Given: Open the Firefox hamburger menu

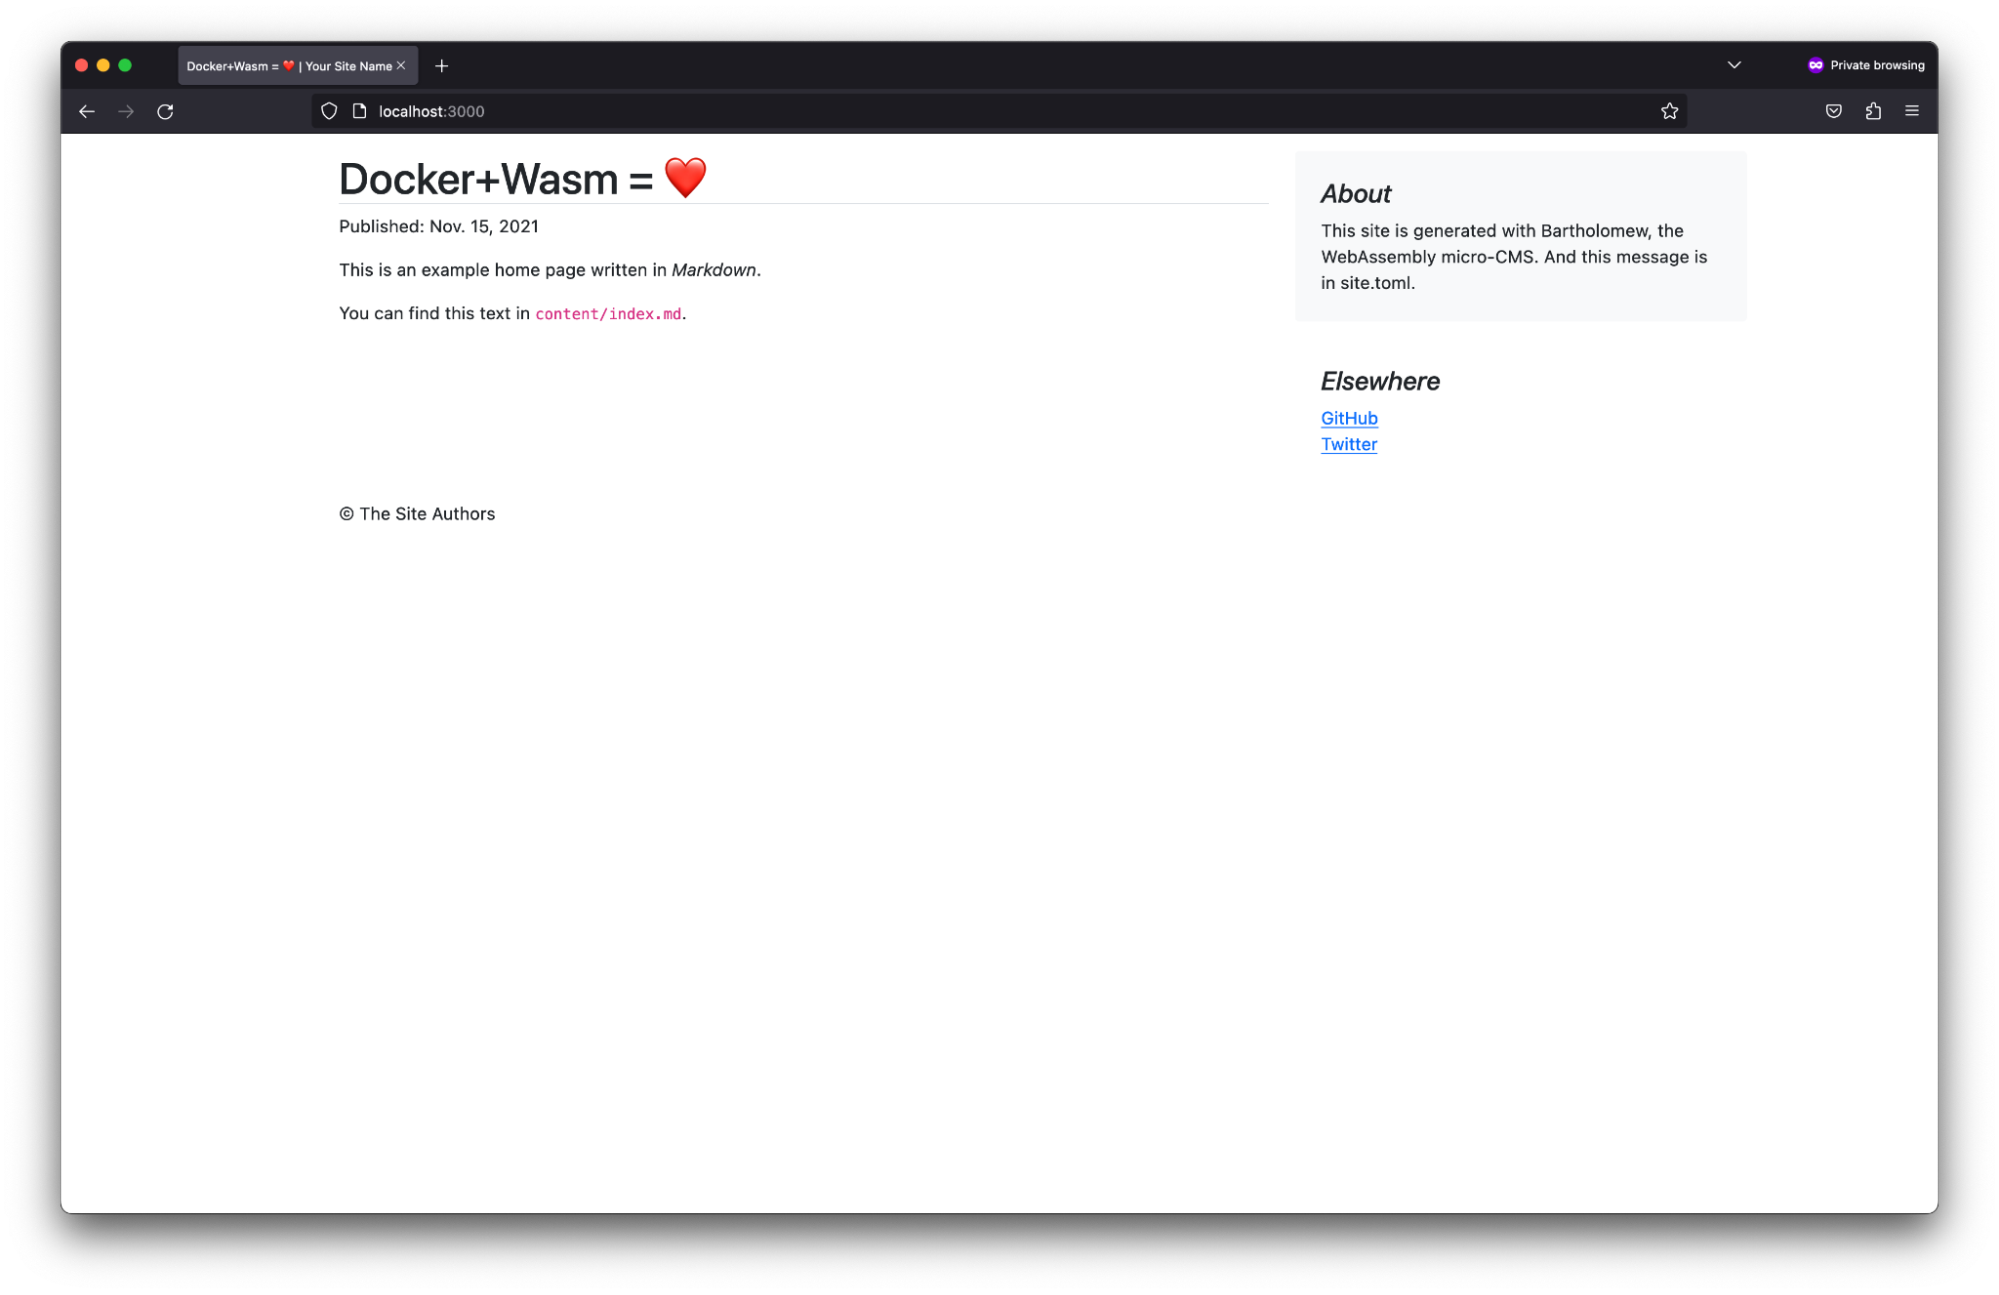Looking at the screenshot, I should tap(1911, 111).
